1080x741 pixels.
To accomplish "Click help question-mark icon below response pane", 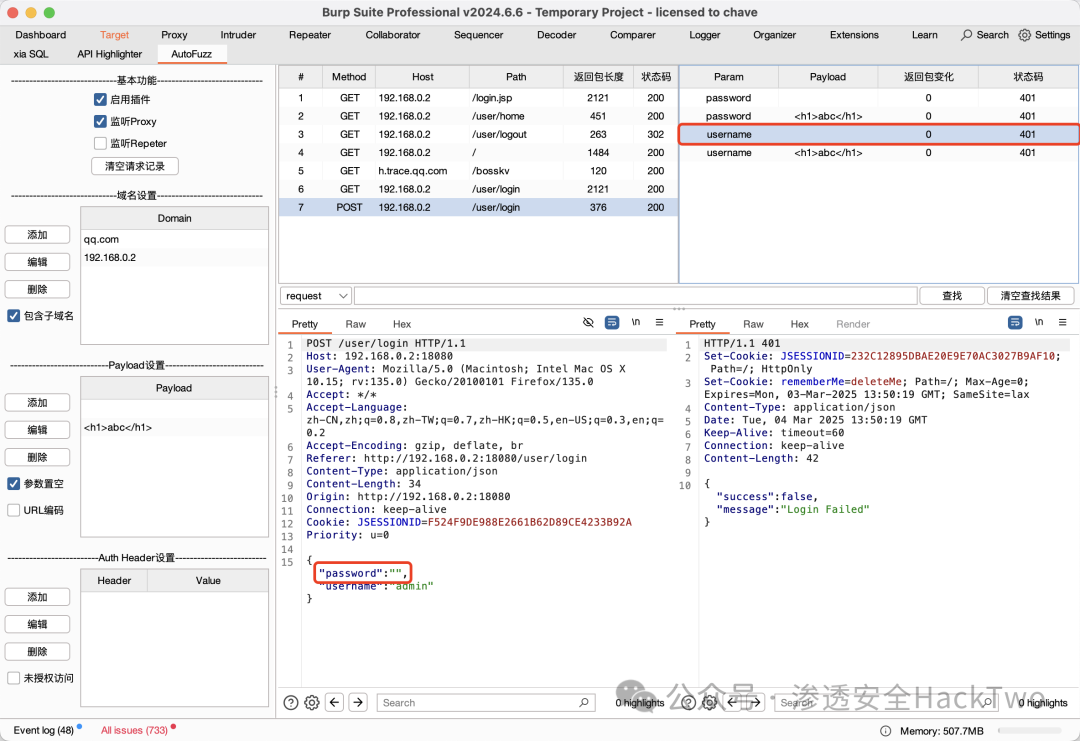I will coord(688,702).
